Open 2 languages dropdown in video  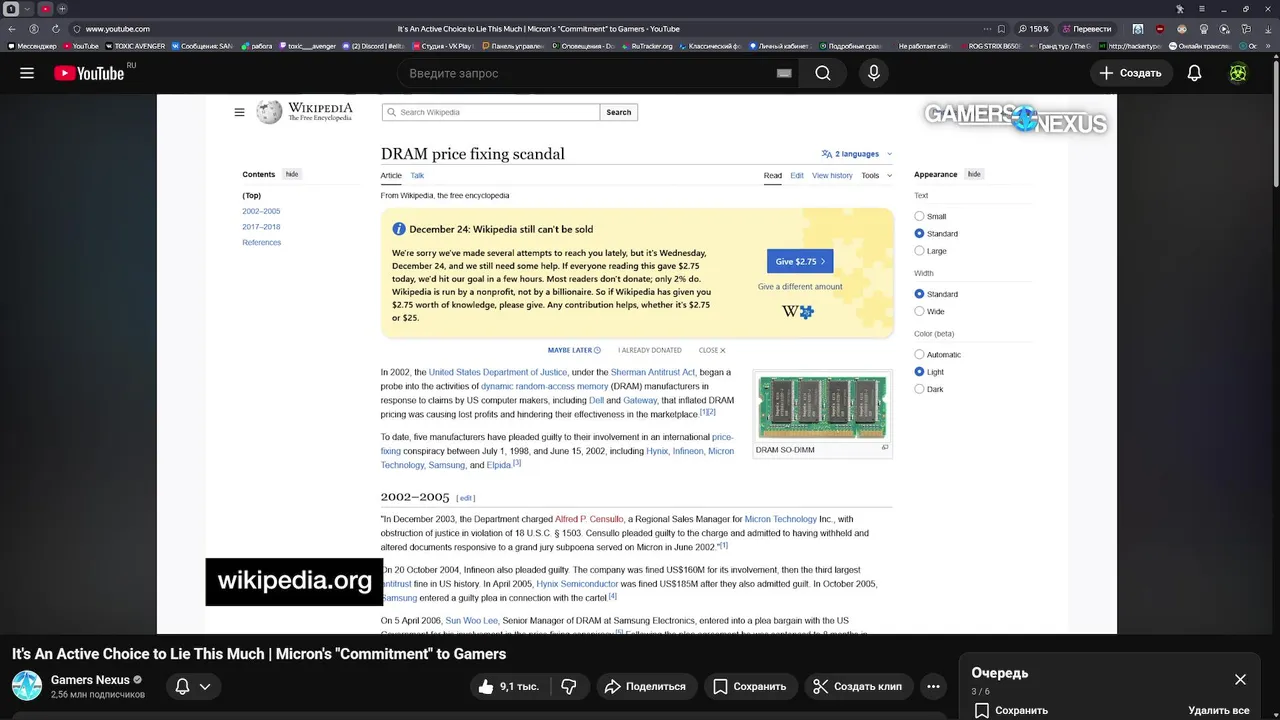click(x=857, y=154)
